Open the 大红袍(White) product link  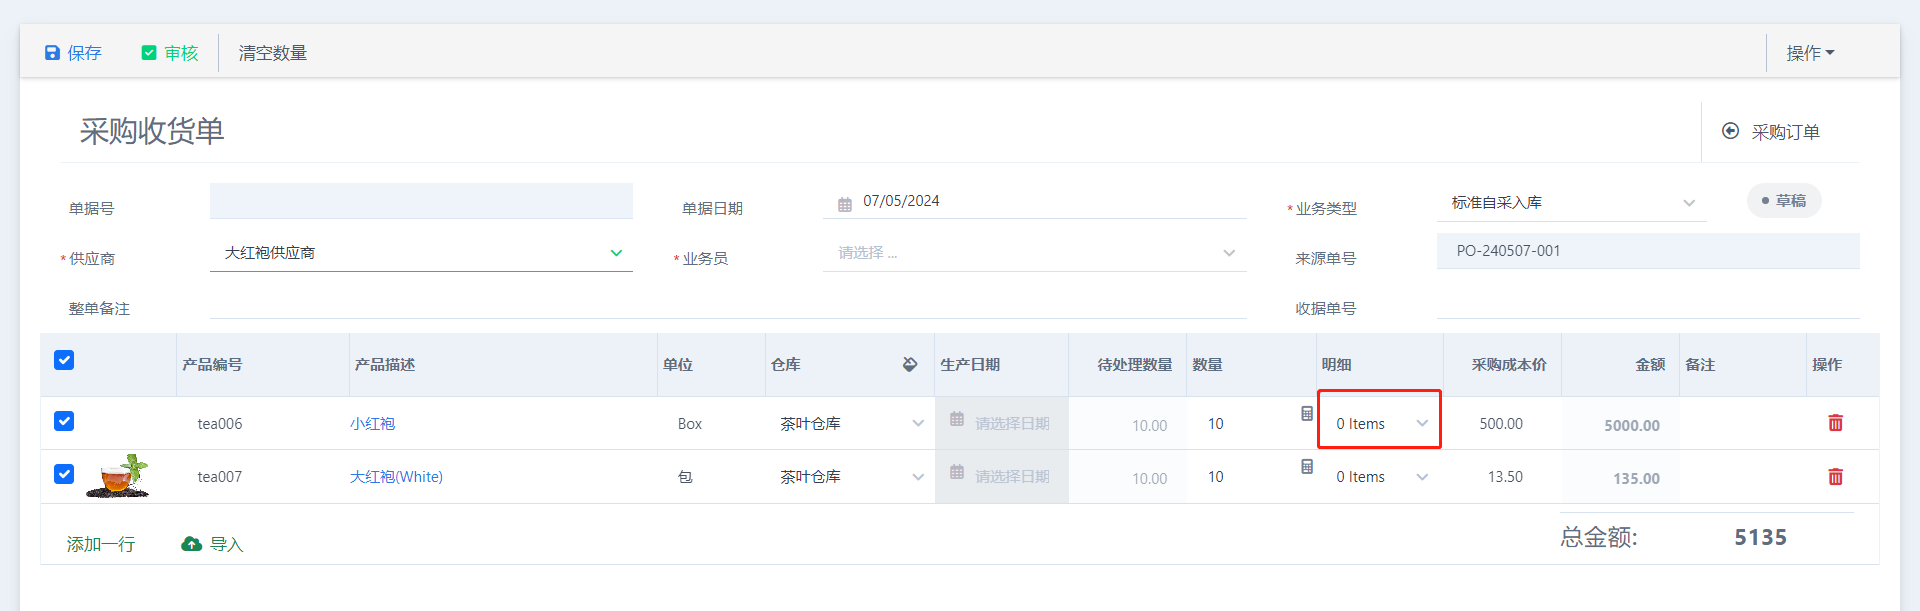pyautogui.click(x=396, y=477)
